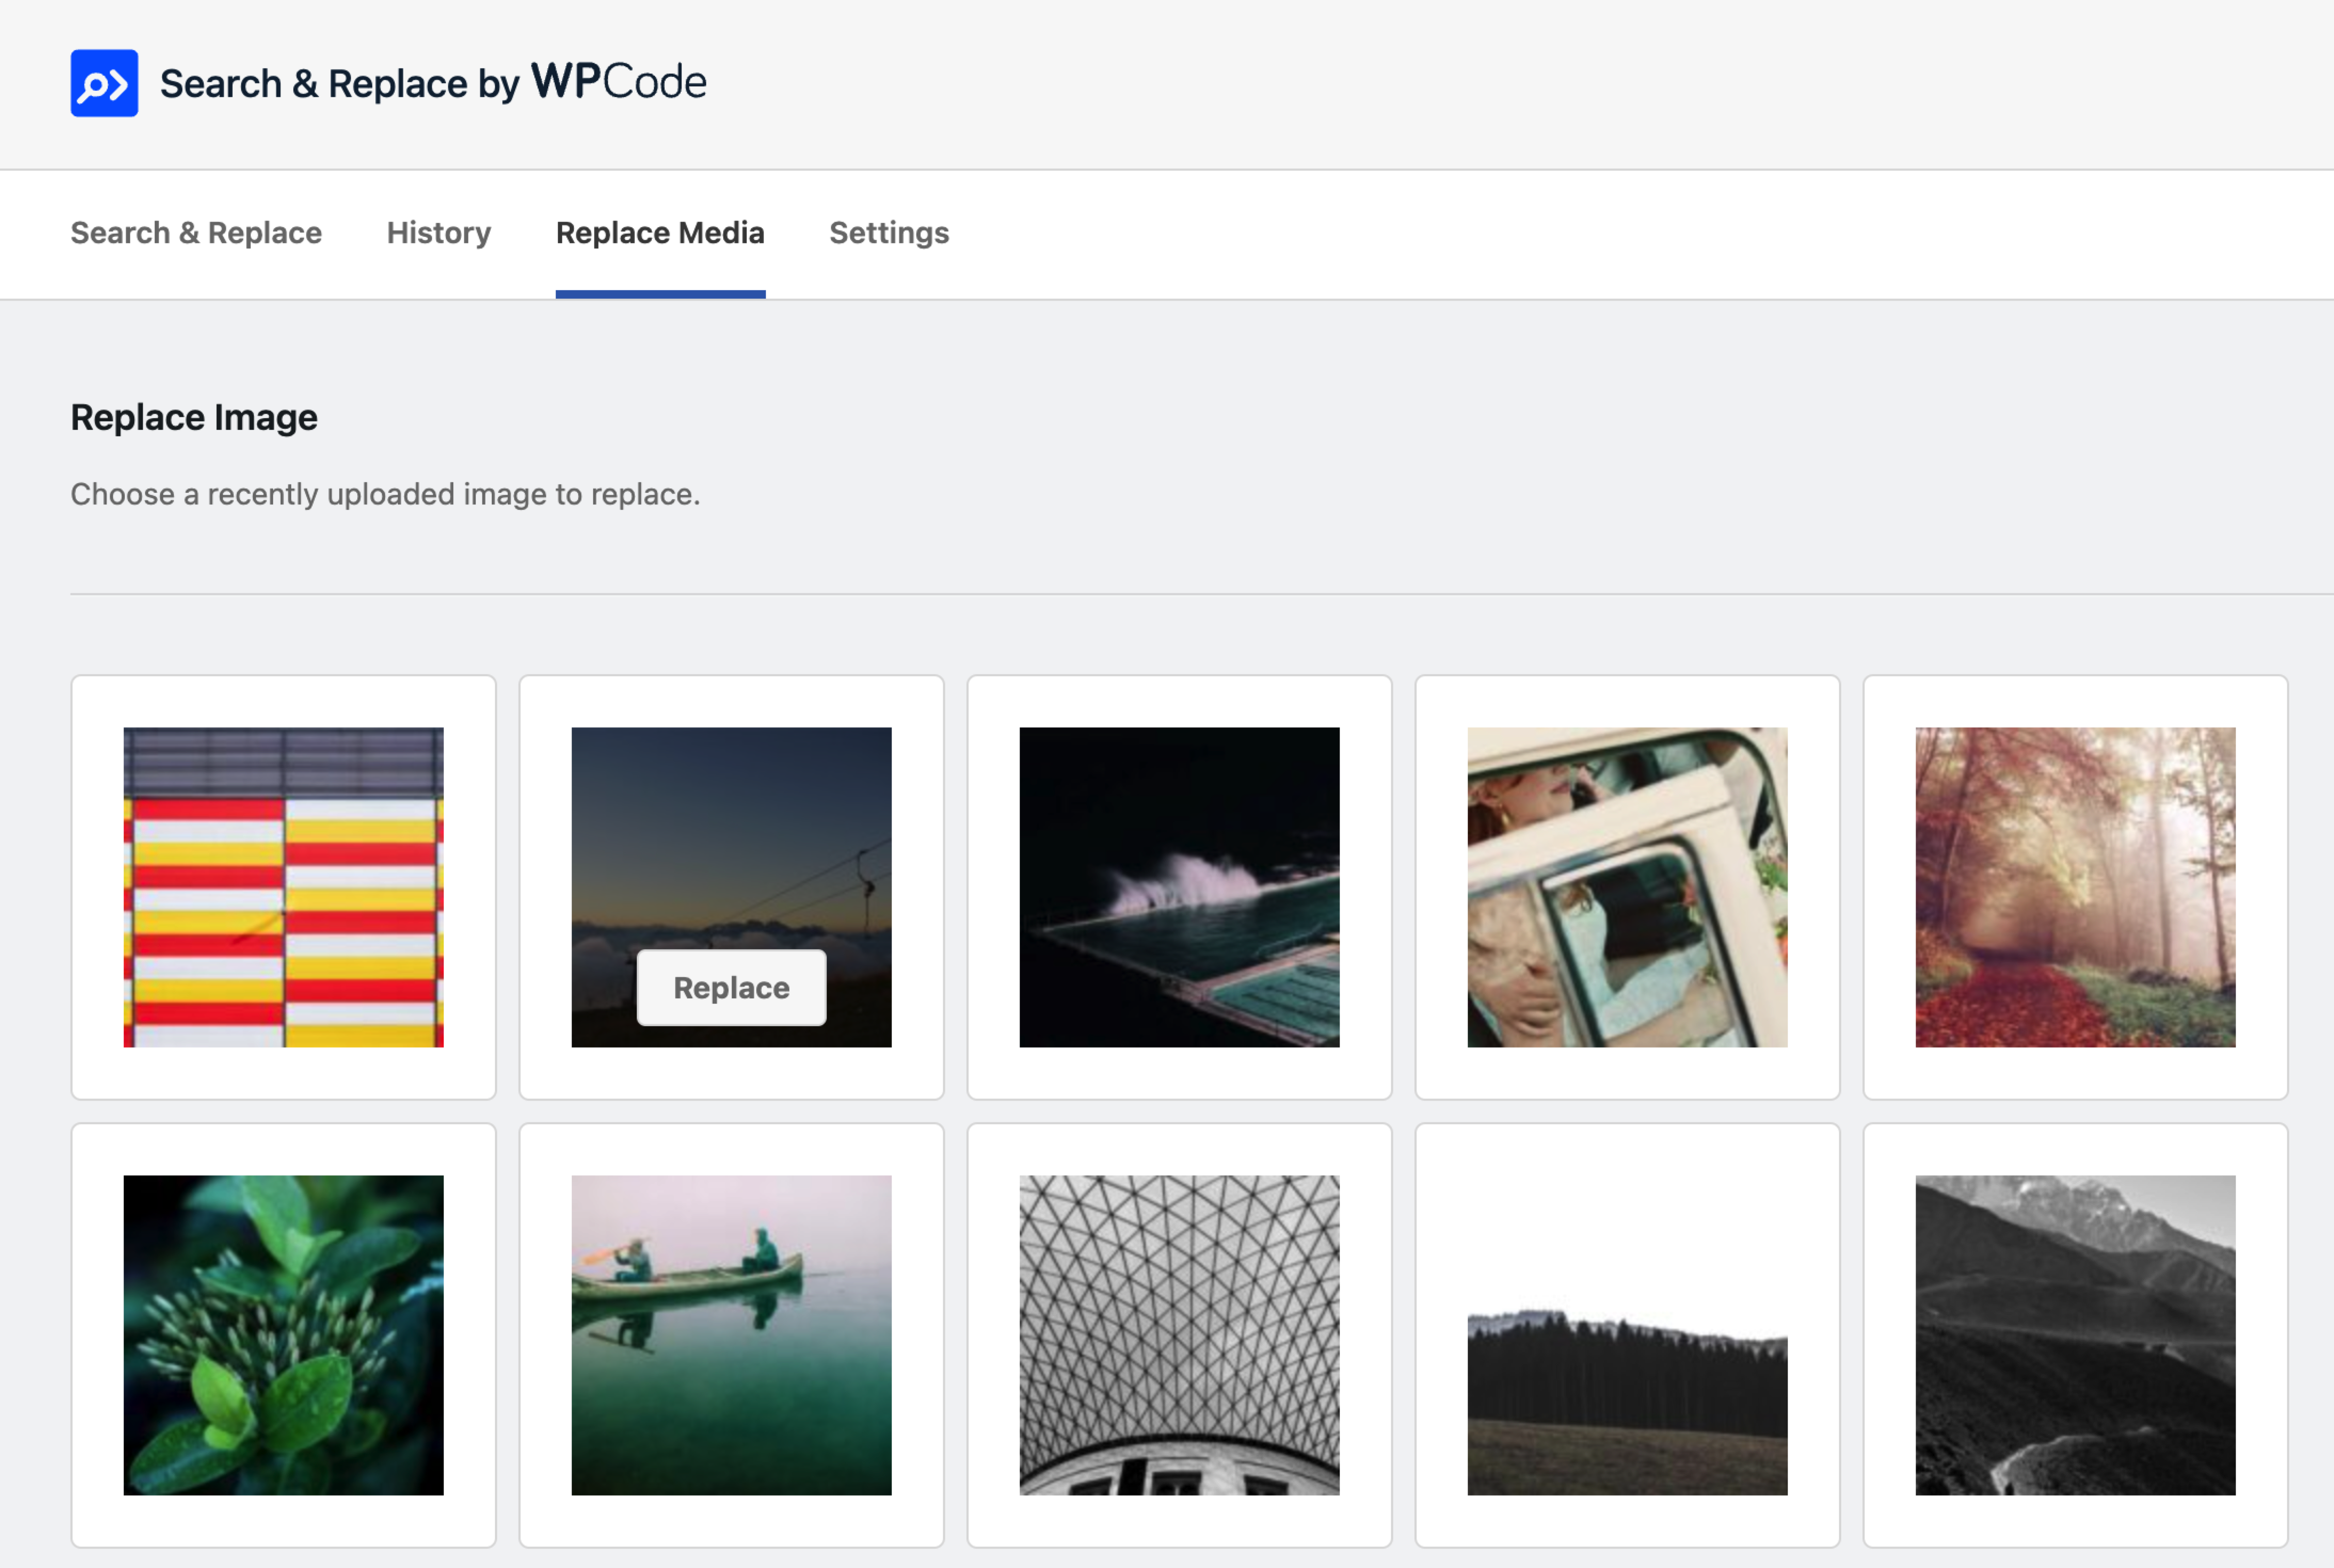The width and height of the screenshot is (2334, 1568).
Task: Open the Search & Replace tab
Action: pyautogui.click(x=196, y=233)
